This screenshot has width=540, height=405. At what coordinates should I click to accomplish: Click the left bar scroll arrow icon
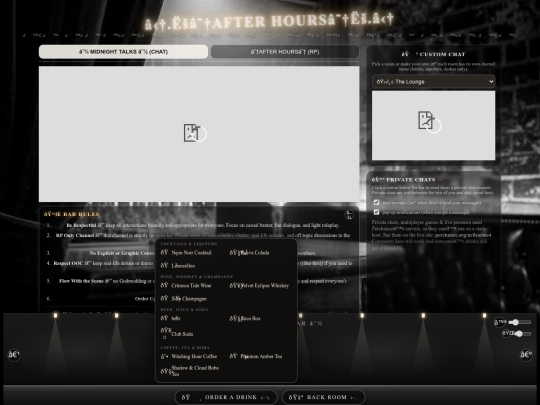coord(14,354)
